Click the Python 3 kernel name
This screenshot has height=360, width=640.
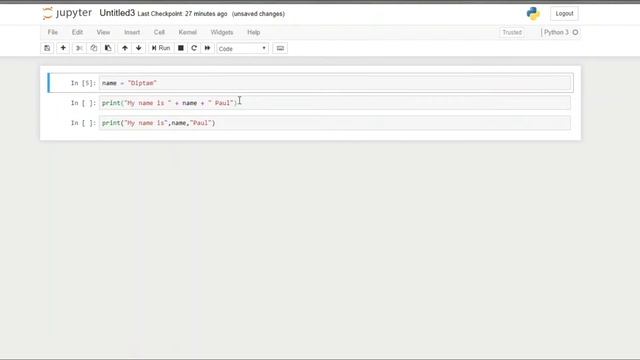click(556, 32)
